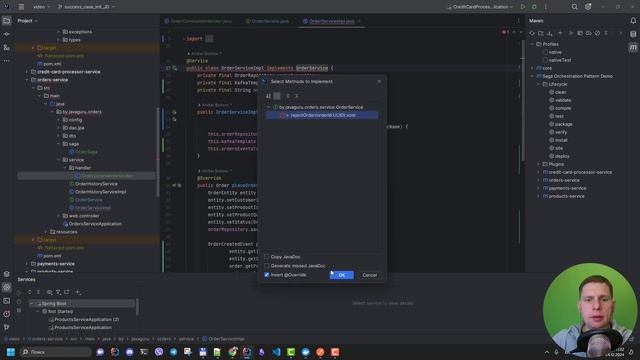Select rejectOrder method in the dialog list

click(x=322, y=116)
